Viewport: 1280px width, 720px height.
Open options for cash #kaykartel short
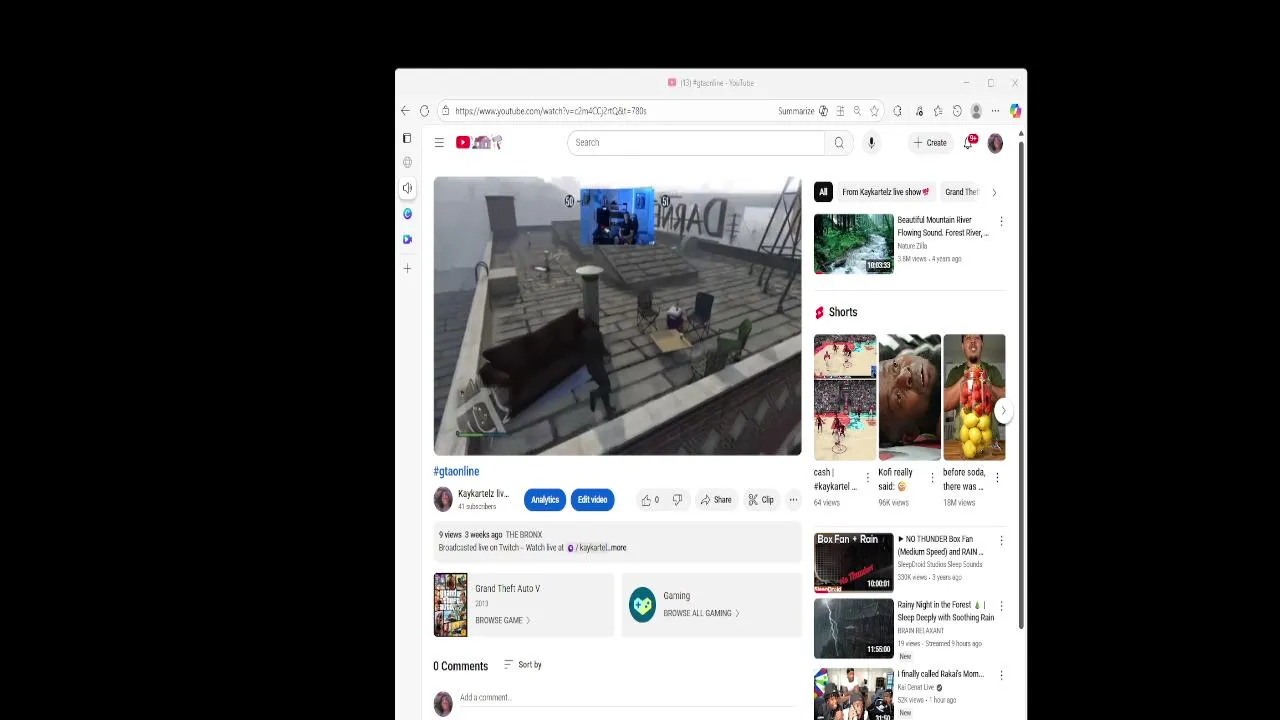click(x=868, y=478)
